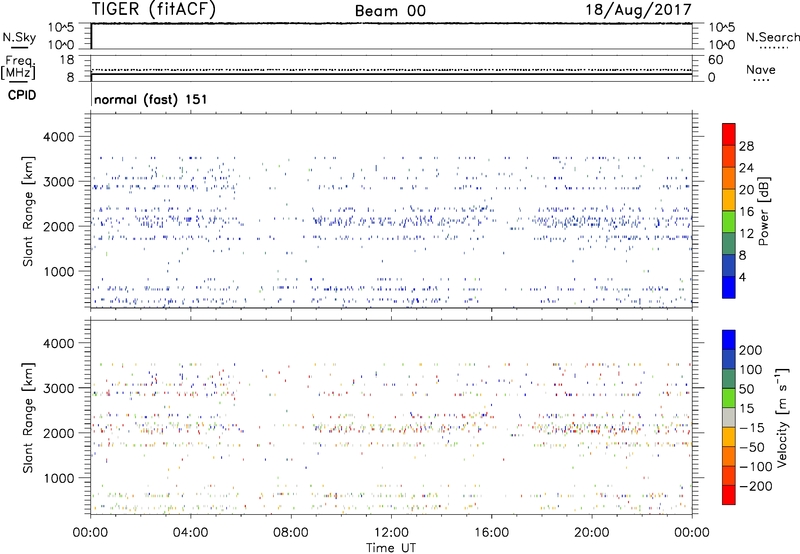Screen dimensions: 800x554
Task: Click the blue top Velocity colorbar segment
Action: point(729,340)
